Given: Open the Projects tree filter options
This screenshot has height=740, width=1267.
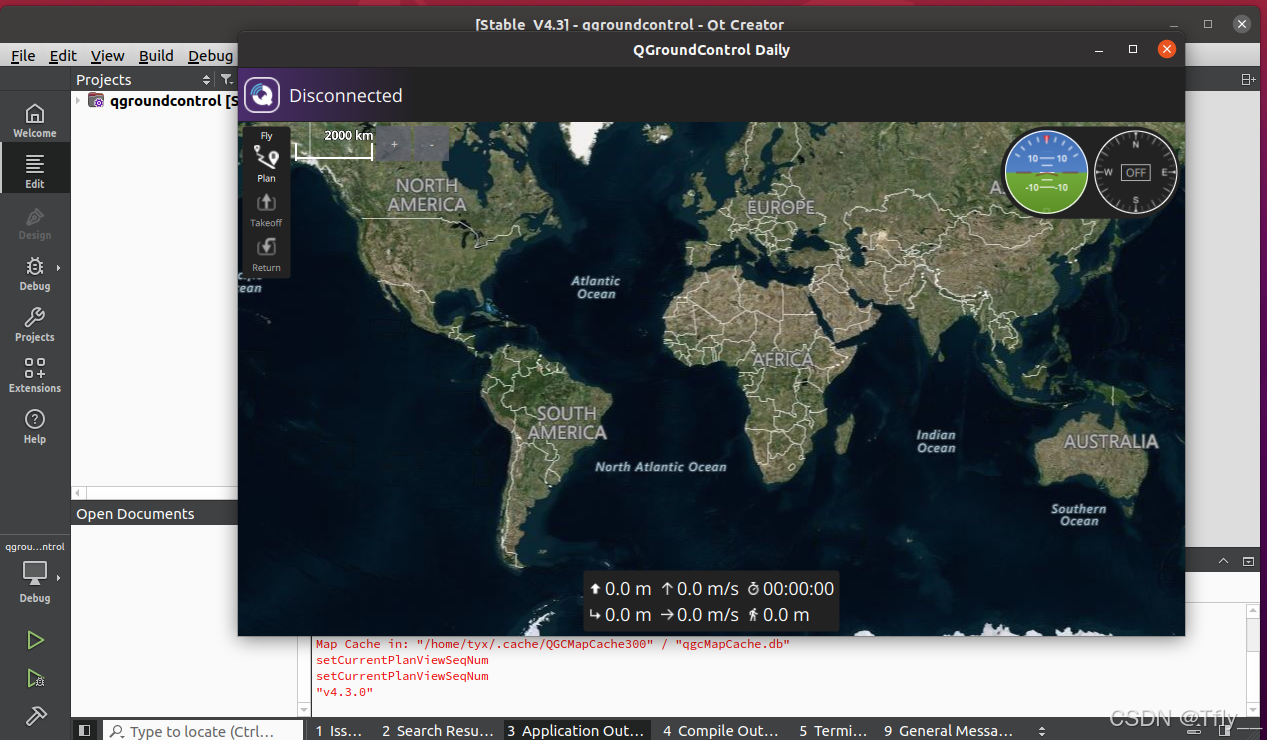Looking at the screenshot, I should (x=226, y=79).
